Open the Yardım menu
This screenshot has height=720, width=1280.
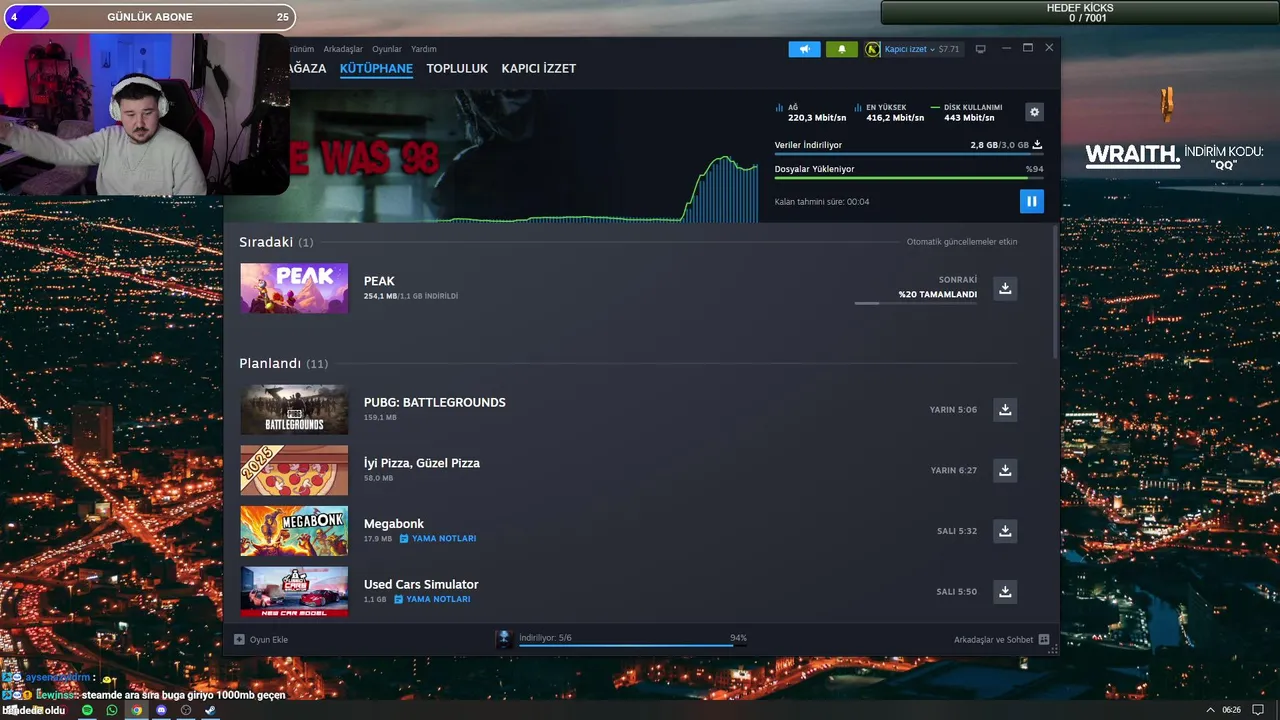(424, 49)
